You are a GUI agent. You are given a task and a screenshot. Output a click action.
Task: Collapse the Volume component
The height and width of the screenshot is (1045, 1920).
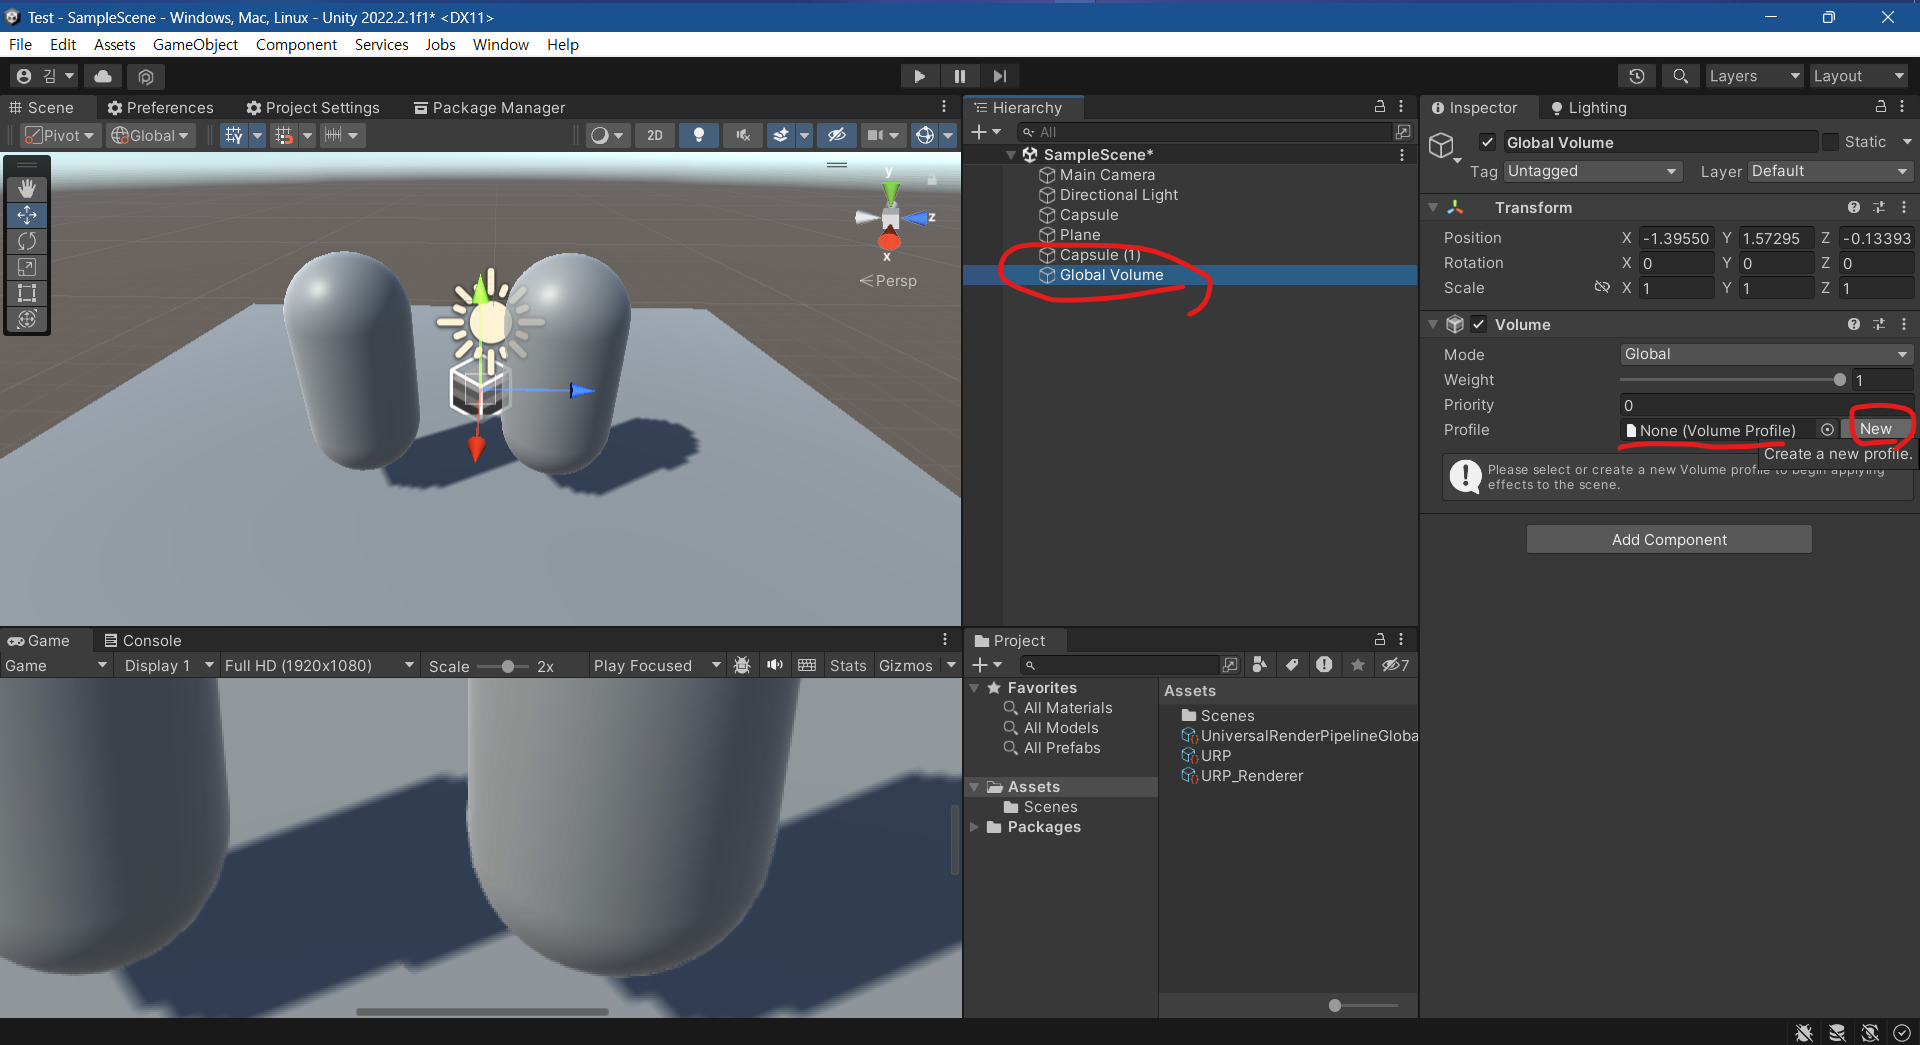[x=1433, y=324]
